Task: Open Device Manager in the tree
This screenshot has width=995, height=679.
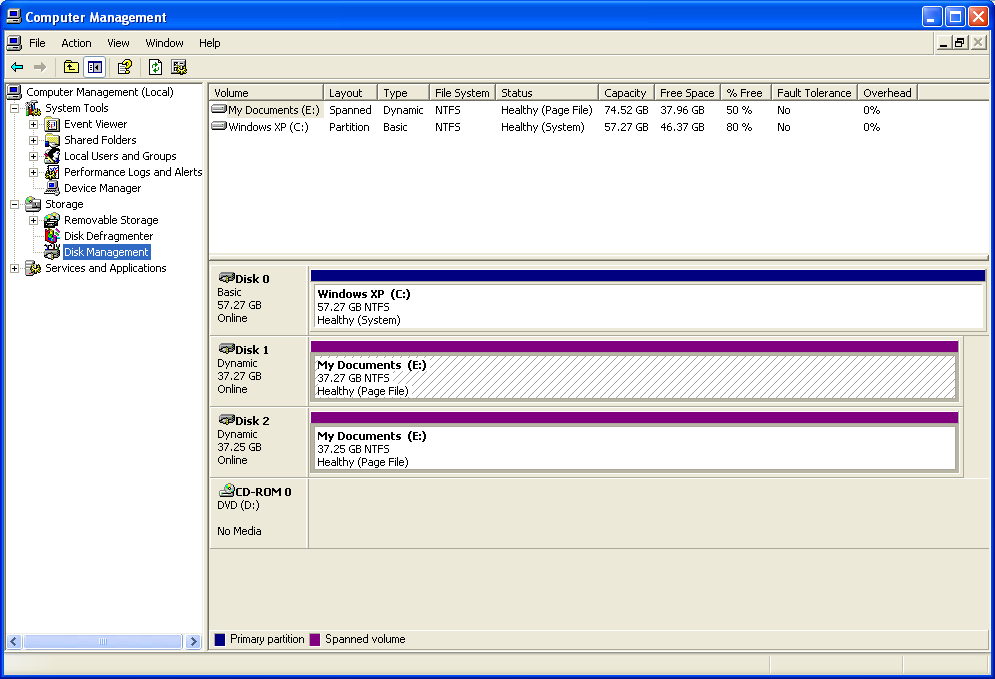Action: (102, 188)
